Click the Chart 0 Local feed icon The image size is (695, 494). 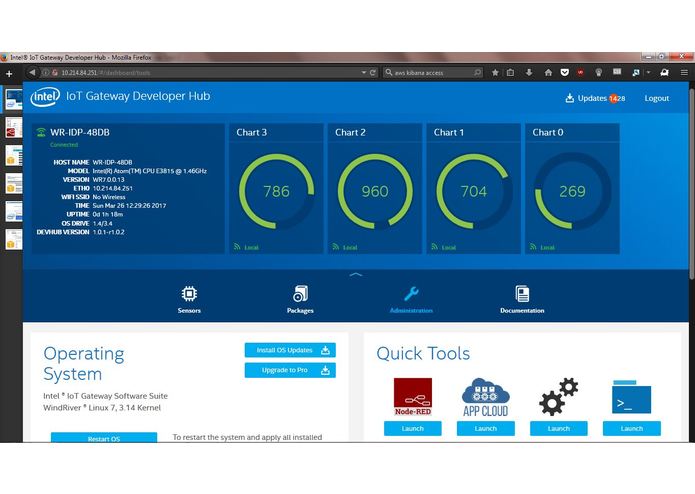(x=533, y=247)
